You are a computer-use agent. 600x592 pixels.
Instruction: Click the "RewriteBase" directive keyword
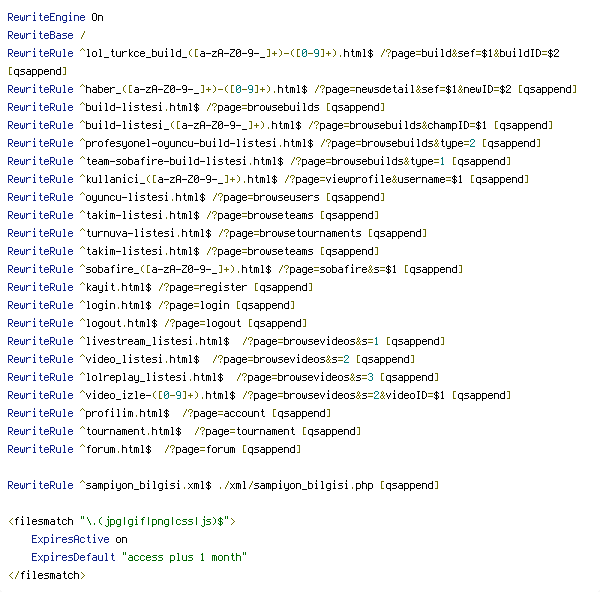point(40,36)
